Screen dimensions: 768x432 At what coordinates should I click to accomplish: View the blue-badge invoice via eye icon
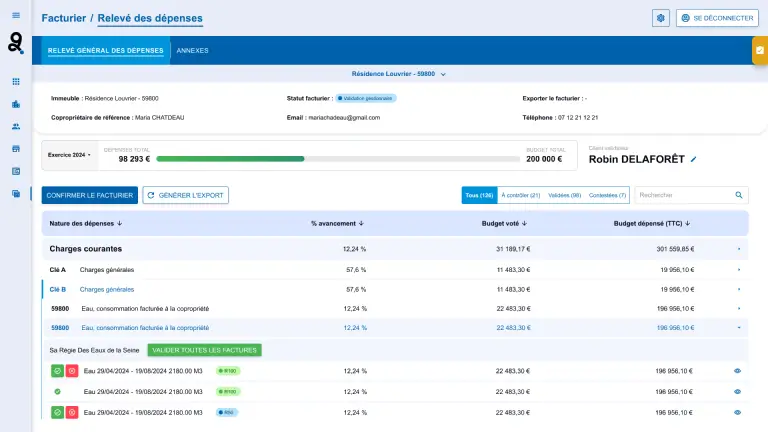click(738, 412)
